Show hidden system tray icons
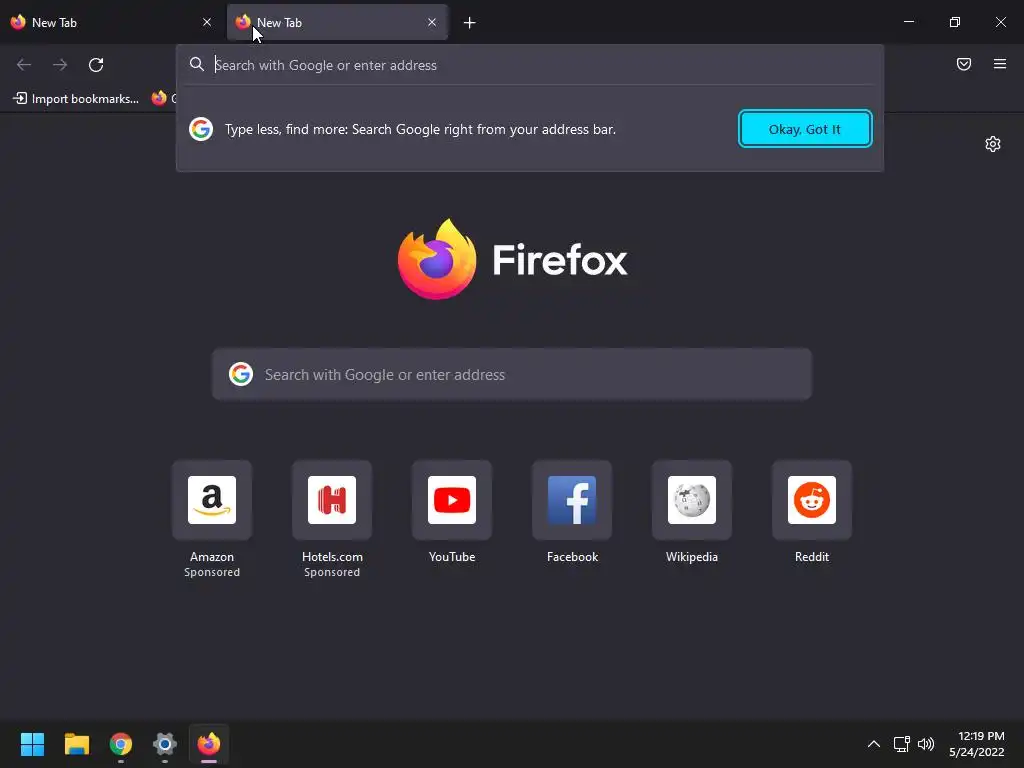 point(874,744)
